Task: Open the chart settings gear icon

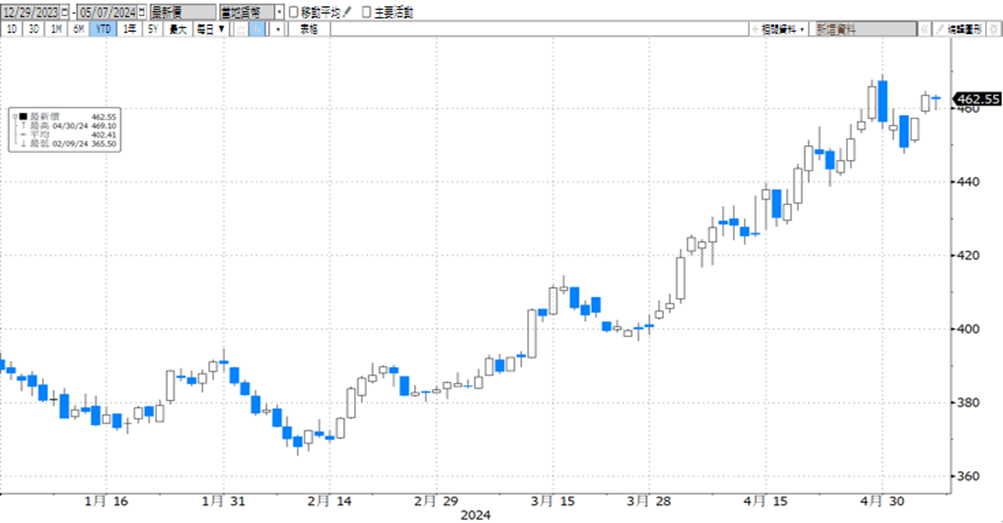Action: [993, 29]
